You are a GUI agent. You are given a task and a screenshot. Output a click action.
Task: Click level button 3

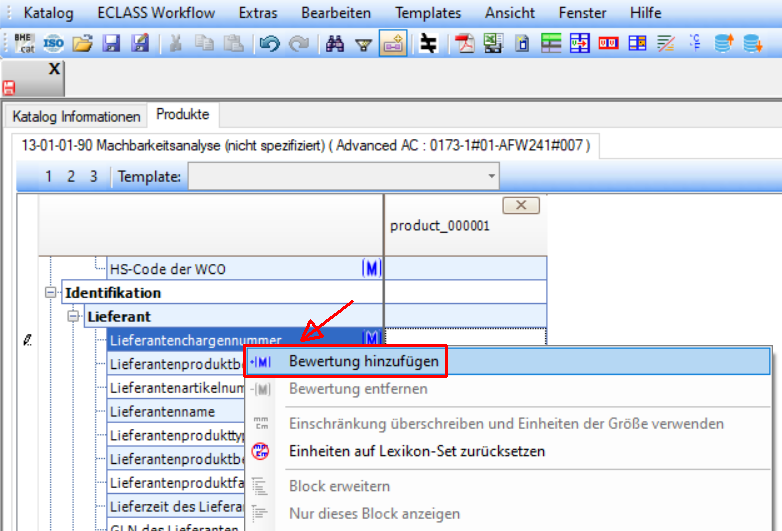[93, 177]
